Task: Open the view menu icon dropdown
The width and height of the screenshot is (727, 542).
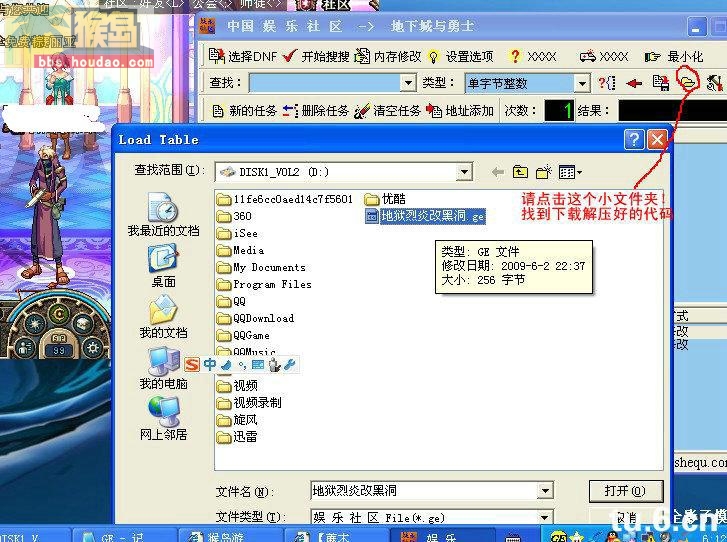Action: [x=570, y=172]
